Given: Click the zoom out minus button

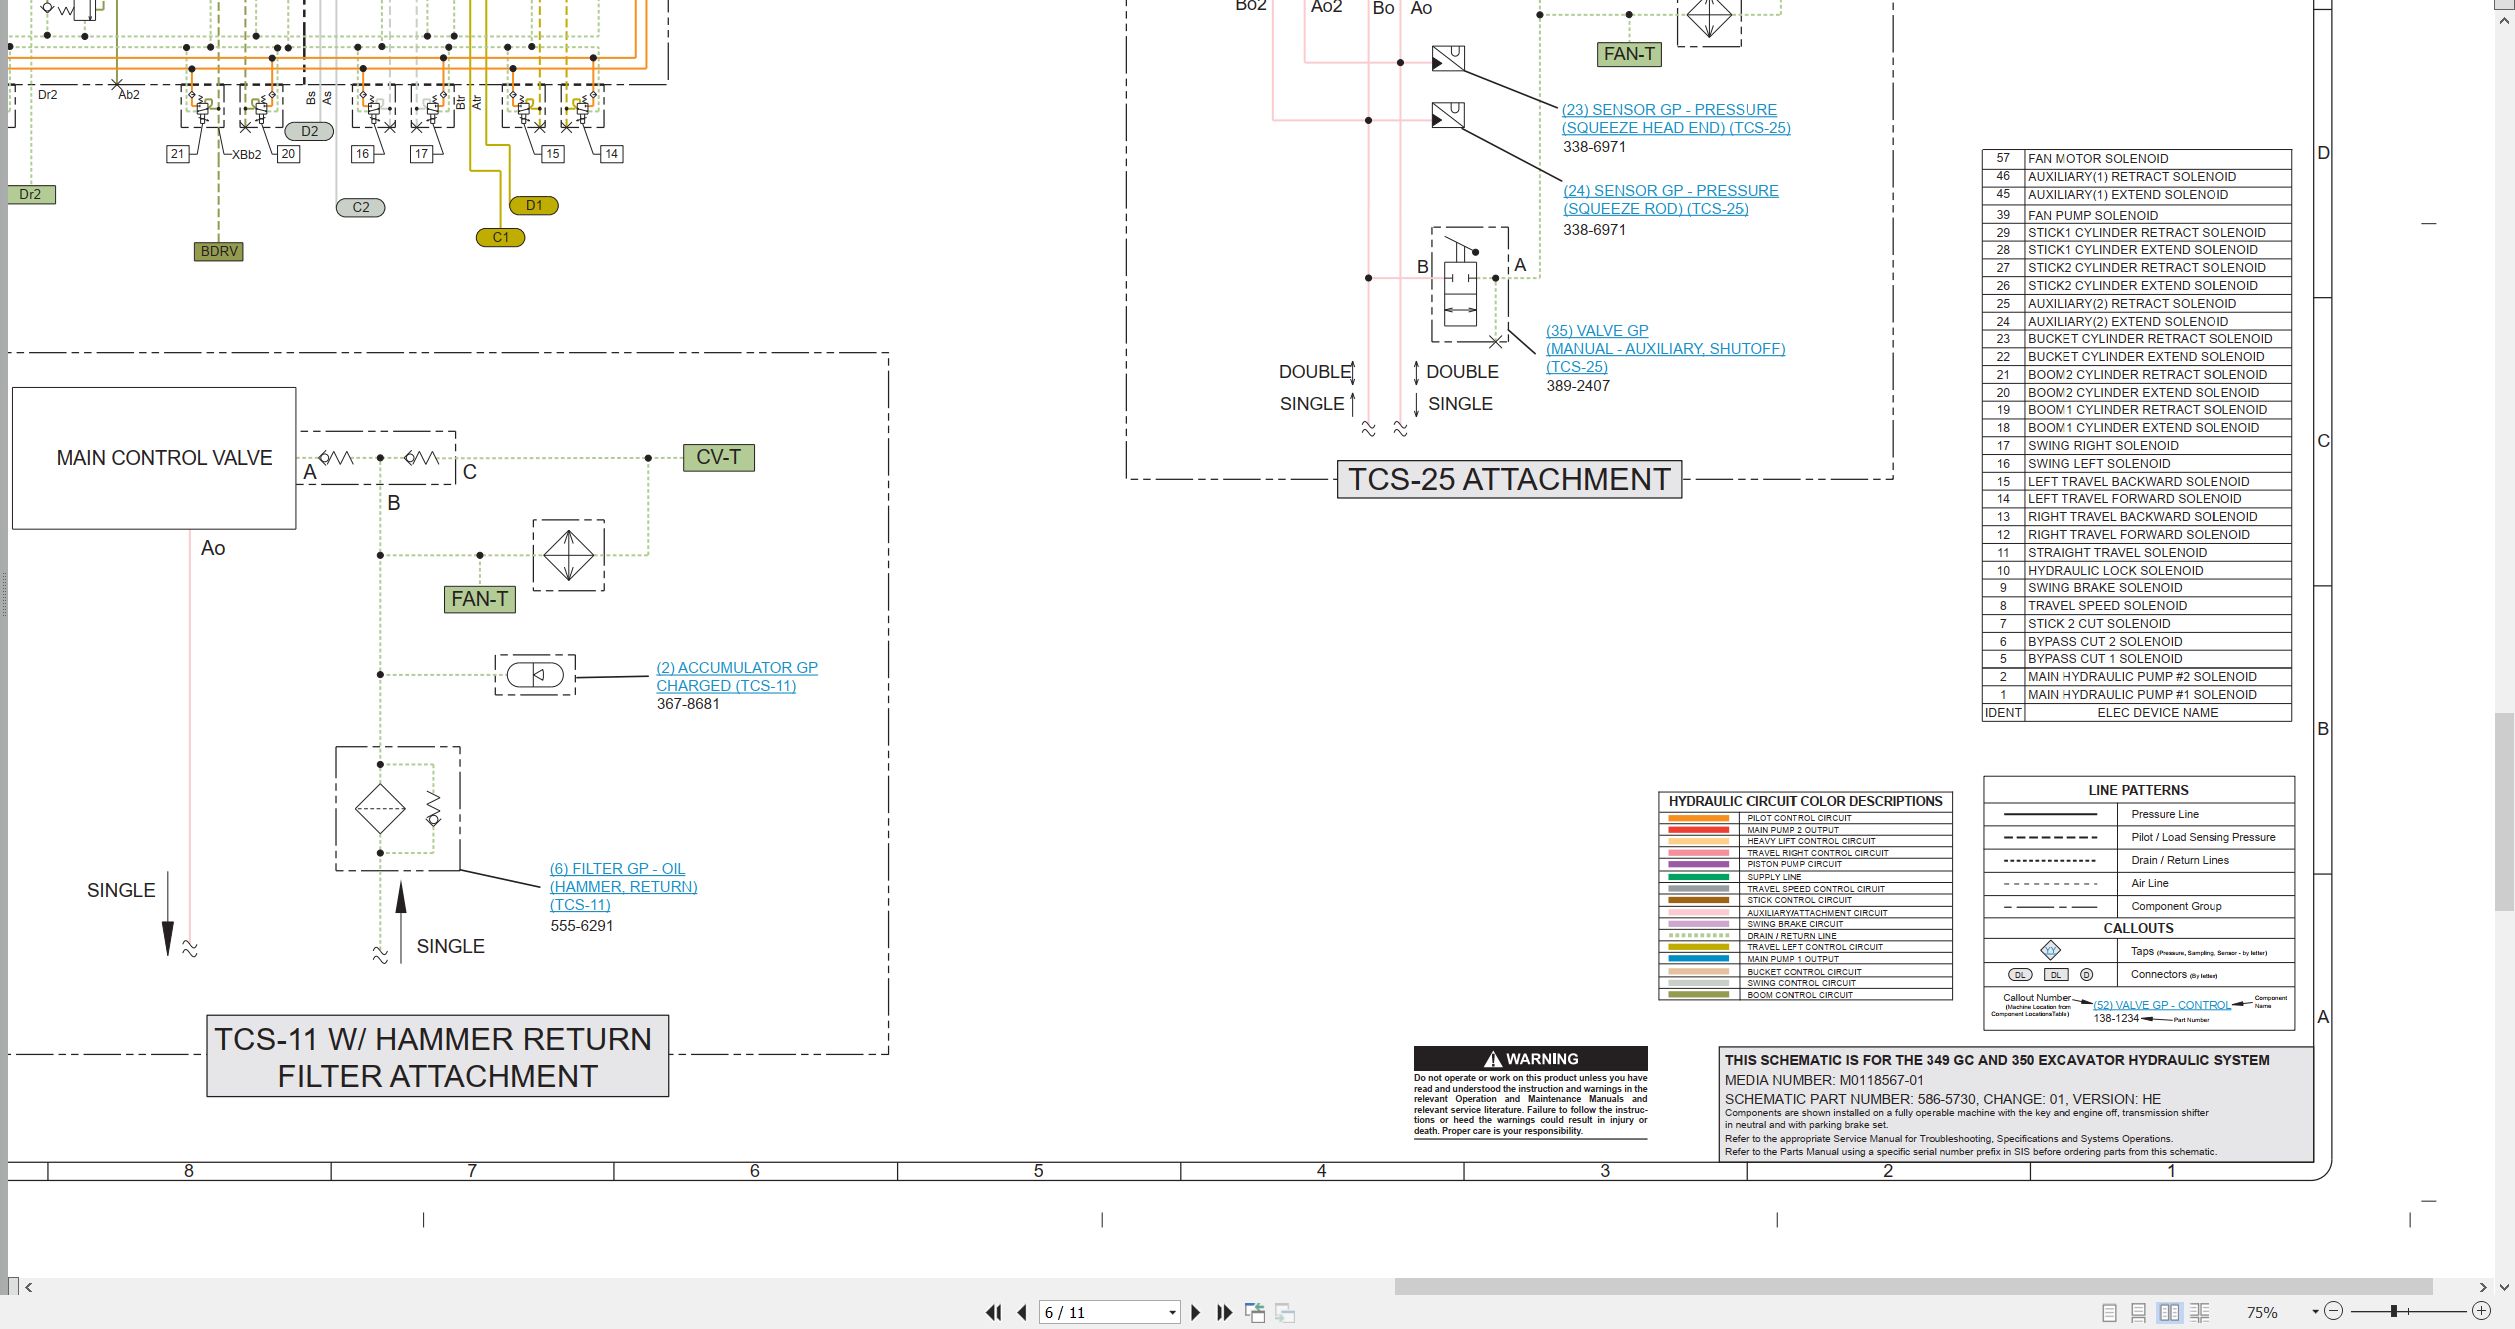Looking at the screenshot, I should click(2333, 1311).
